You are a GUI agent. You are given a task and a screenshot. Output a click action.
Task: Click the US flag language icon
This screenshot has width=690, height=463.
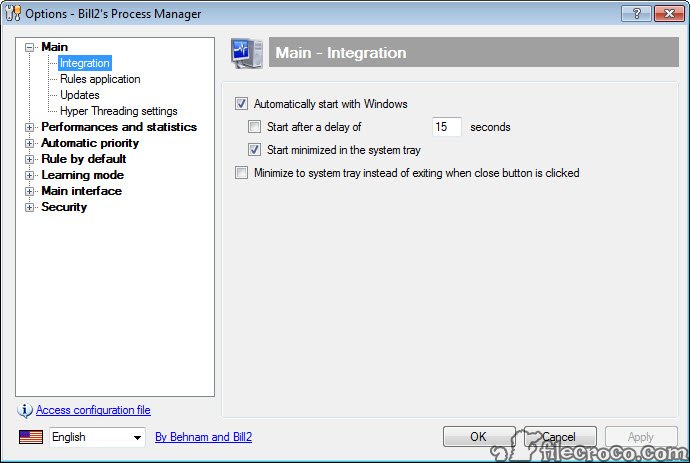(x=31, y=437)
